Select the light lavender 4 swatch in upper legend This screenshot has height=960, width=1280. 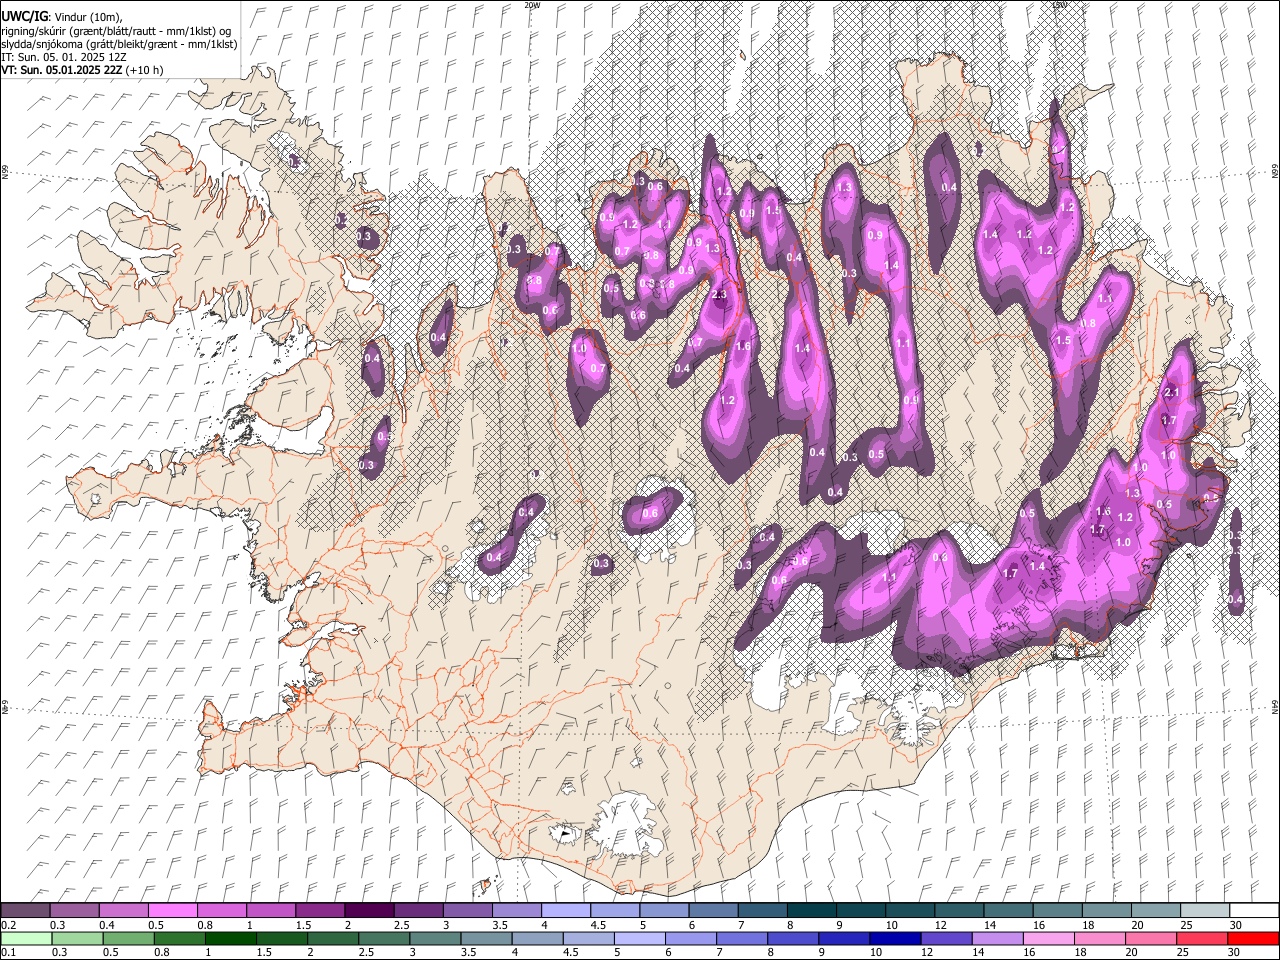565,910
